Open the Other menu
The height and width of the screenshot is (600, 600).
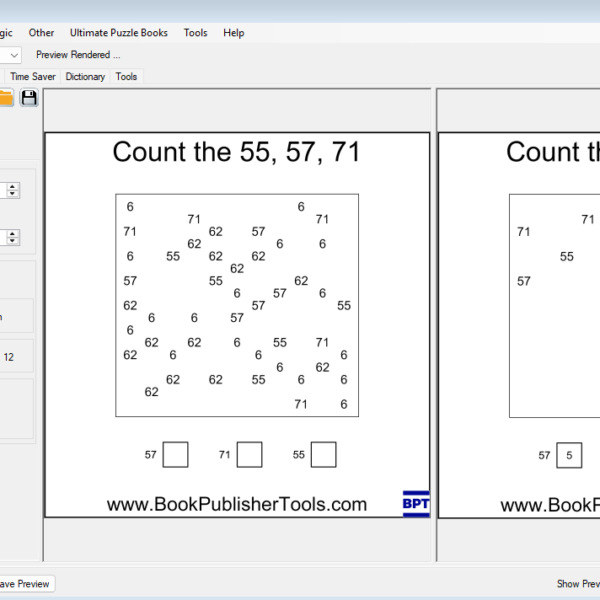[x=42, y=33]
